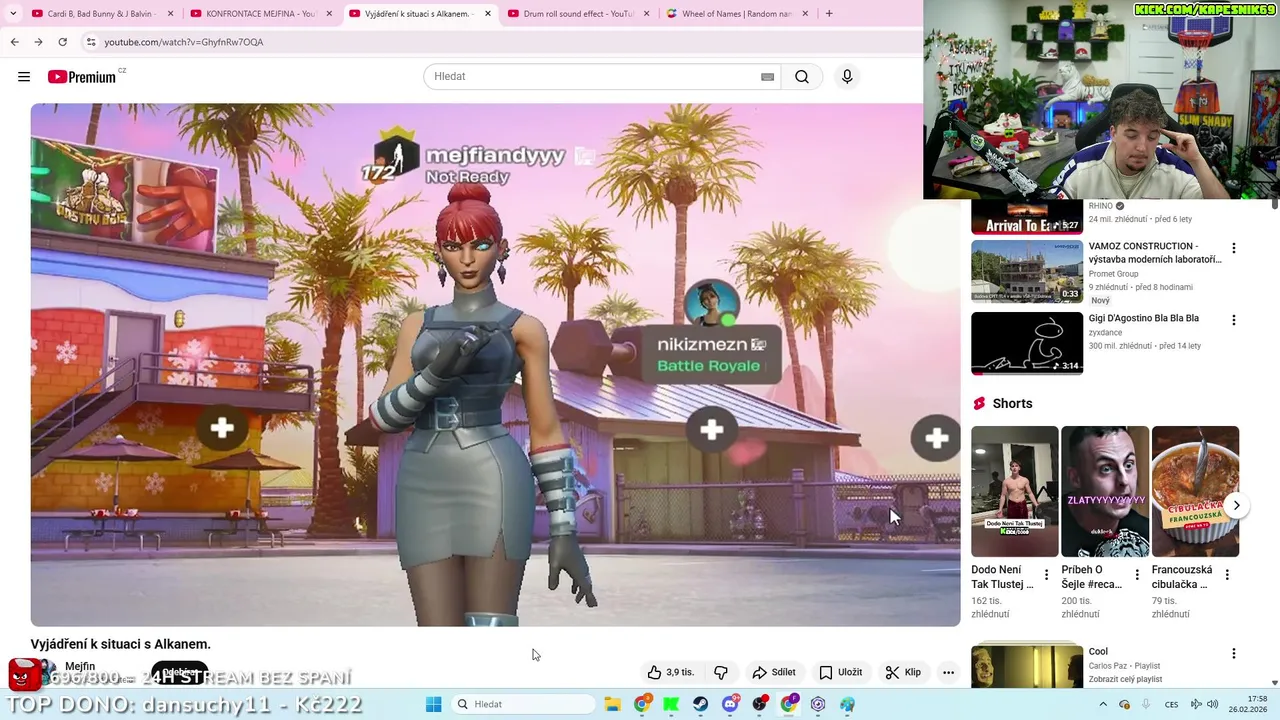Click the Klip clip button
The height and width of the screenshot is (720, 1280).
tap(903, 672)
